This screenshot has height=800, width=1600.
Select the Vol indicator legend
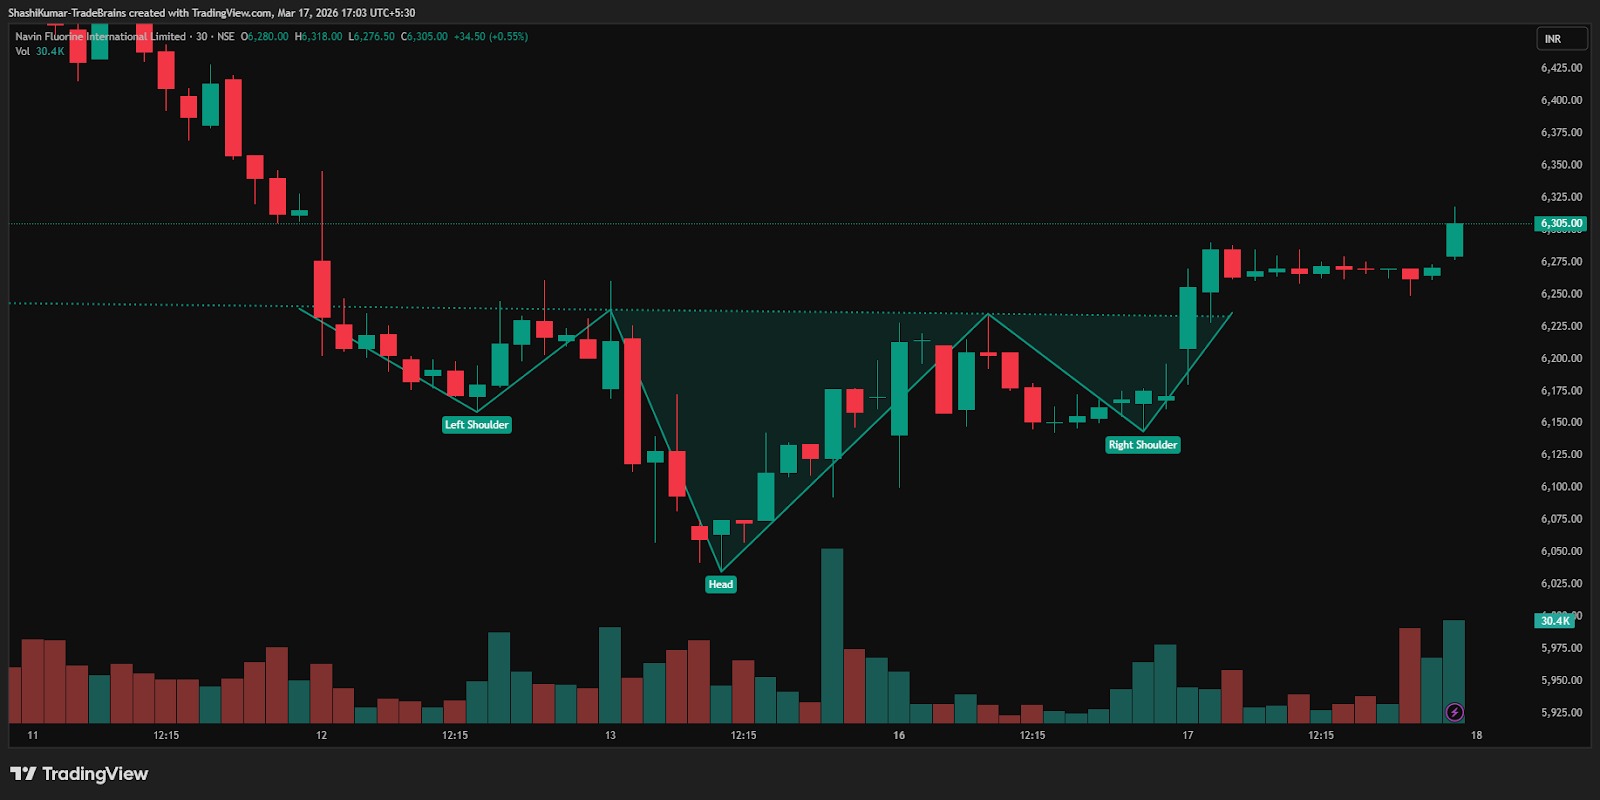(x=22, y=51)
